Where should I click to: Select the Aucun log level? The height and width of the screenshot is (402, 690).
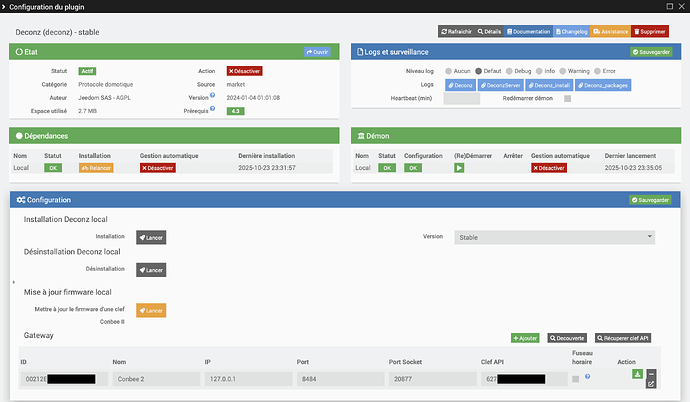[448, 71]
